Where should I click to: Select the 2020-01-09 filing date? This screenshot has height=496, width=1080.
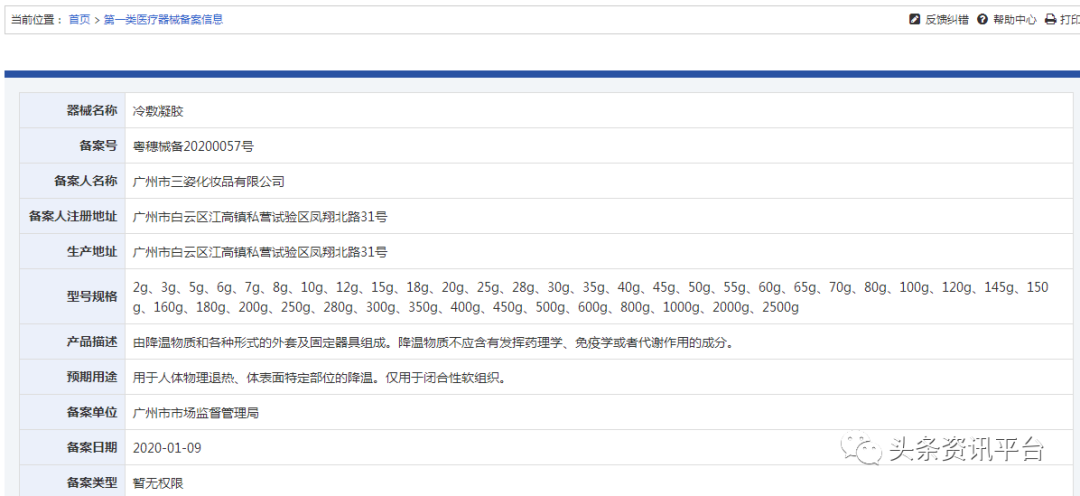(167, 448)
